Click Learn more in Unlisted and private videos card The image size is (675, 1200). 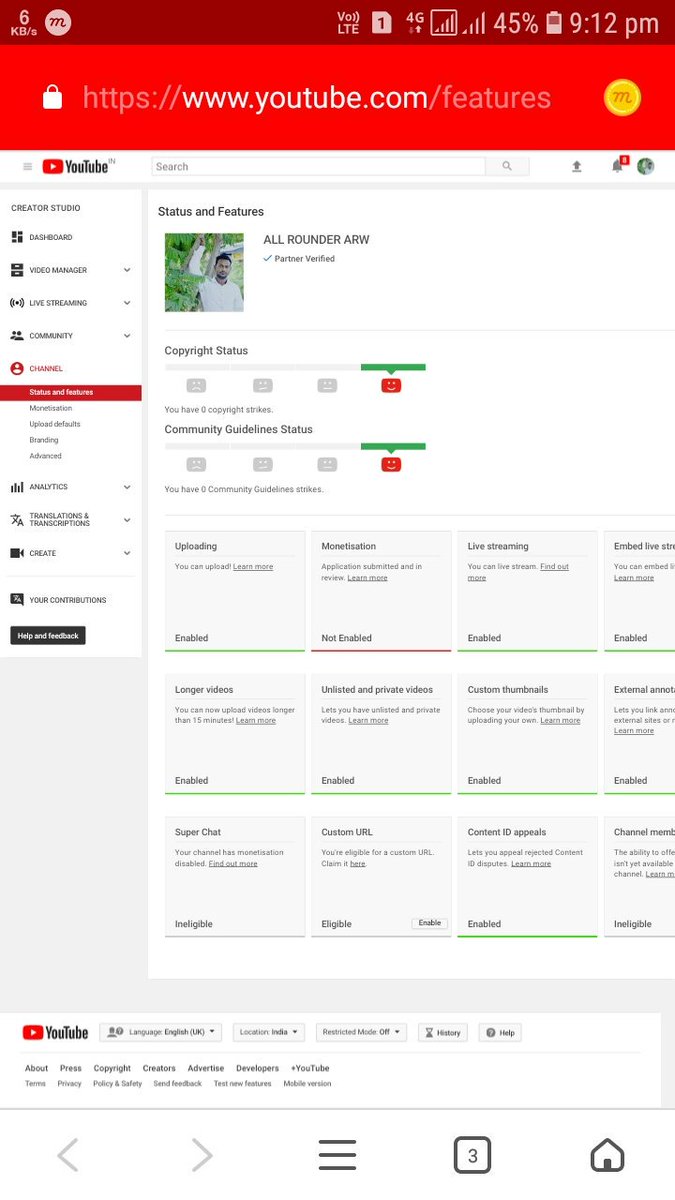tap(368, 721)
